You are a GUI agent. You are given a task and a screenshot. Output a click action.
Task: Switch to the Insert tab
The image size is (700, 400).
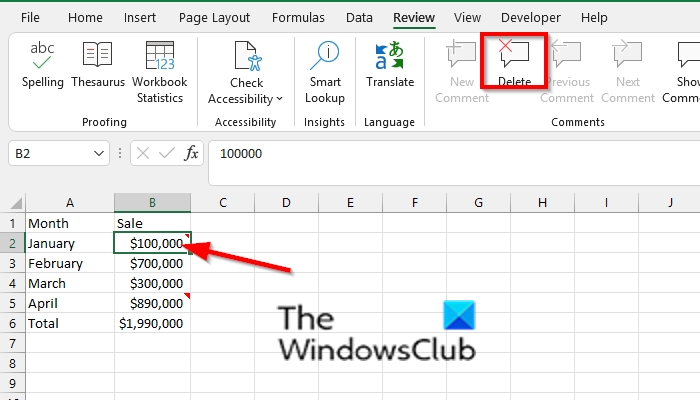(140, 18)
